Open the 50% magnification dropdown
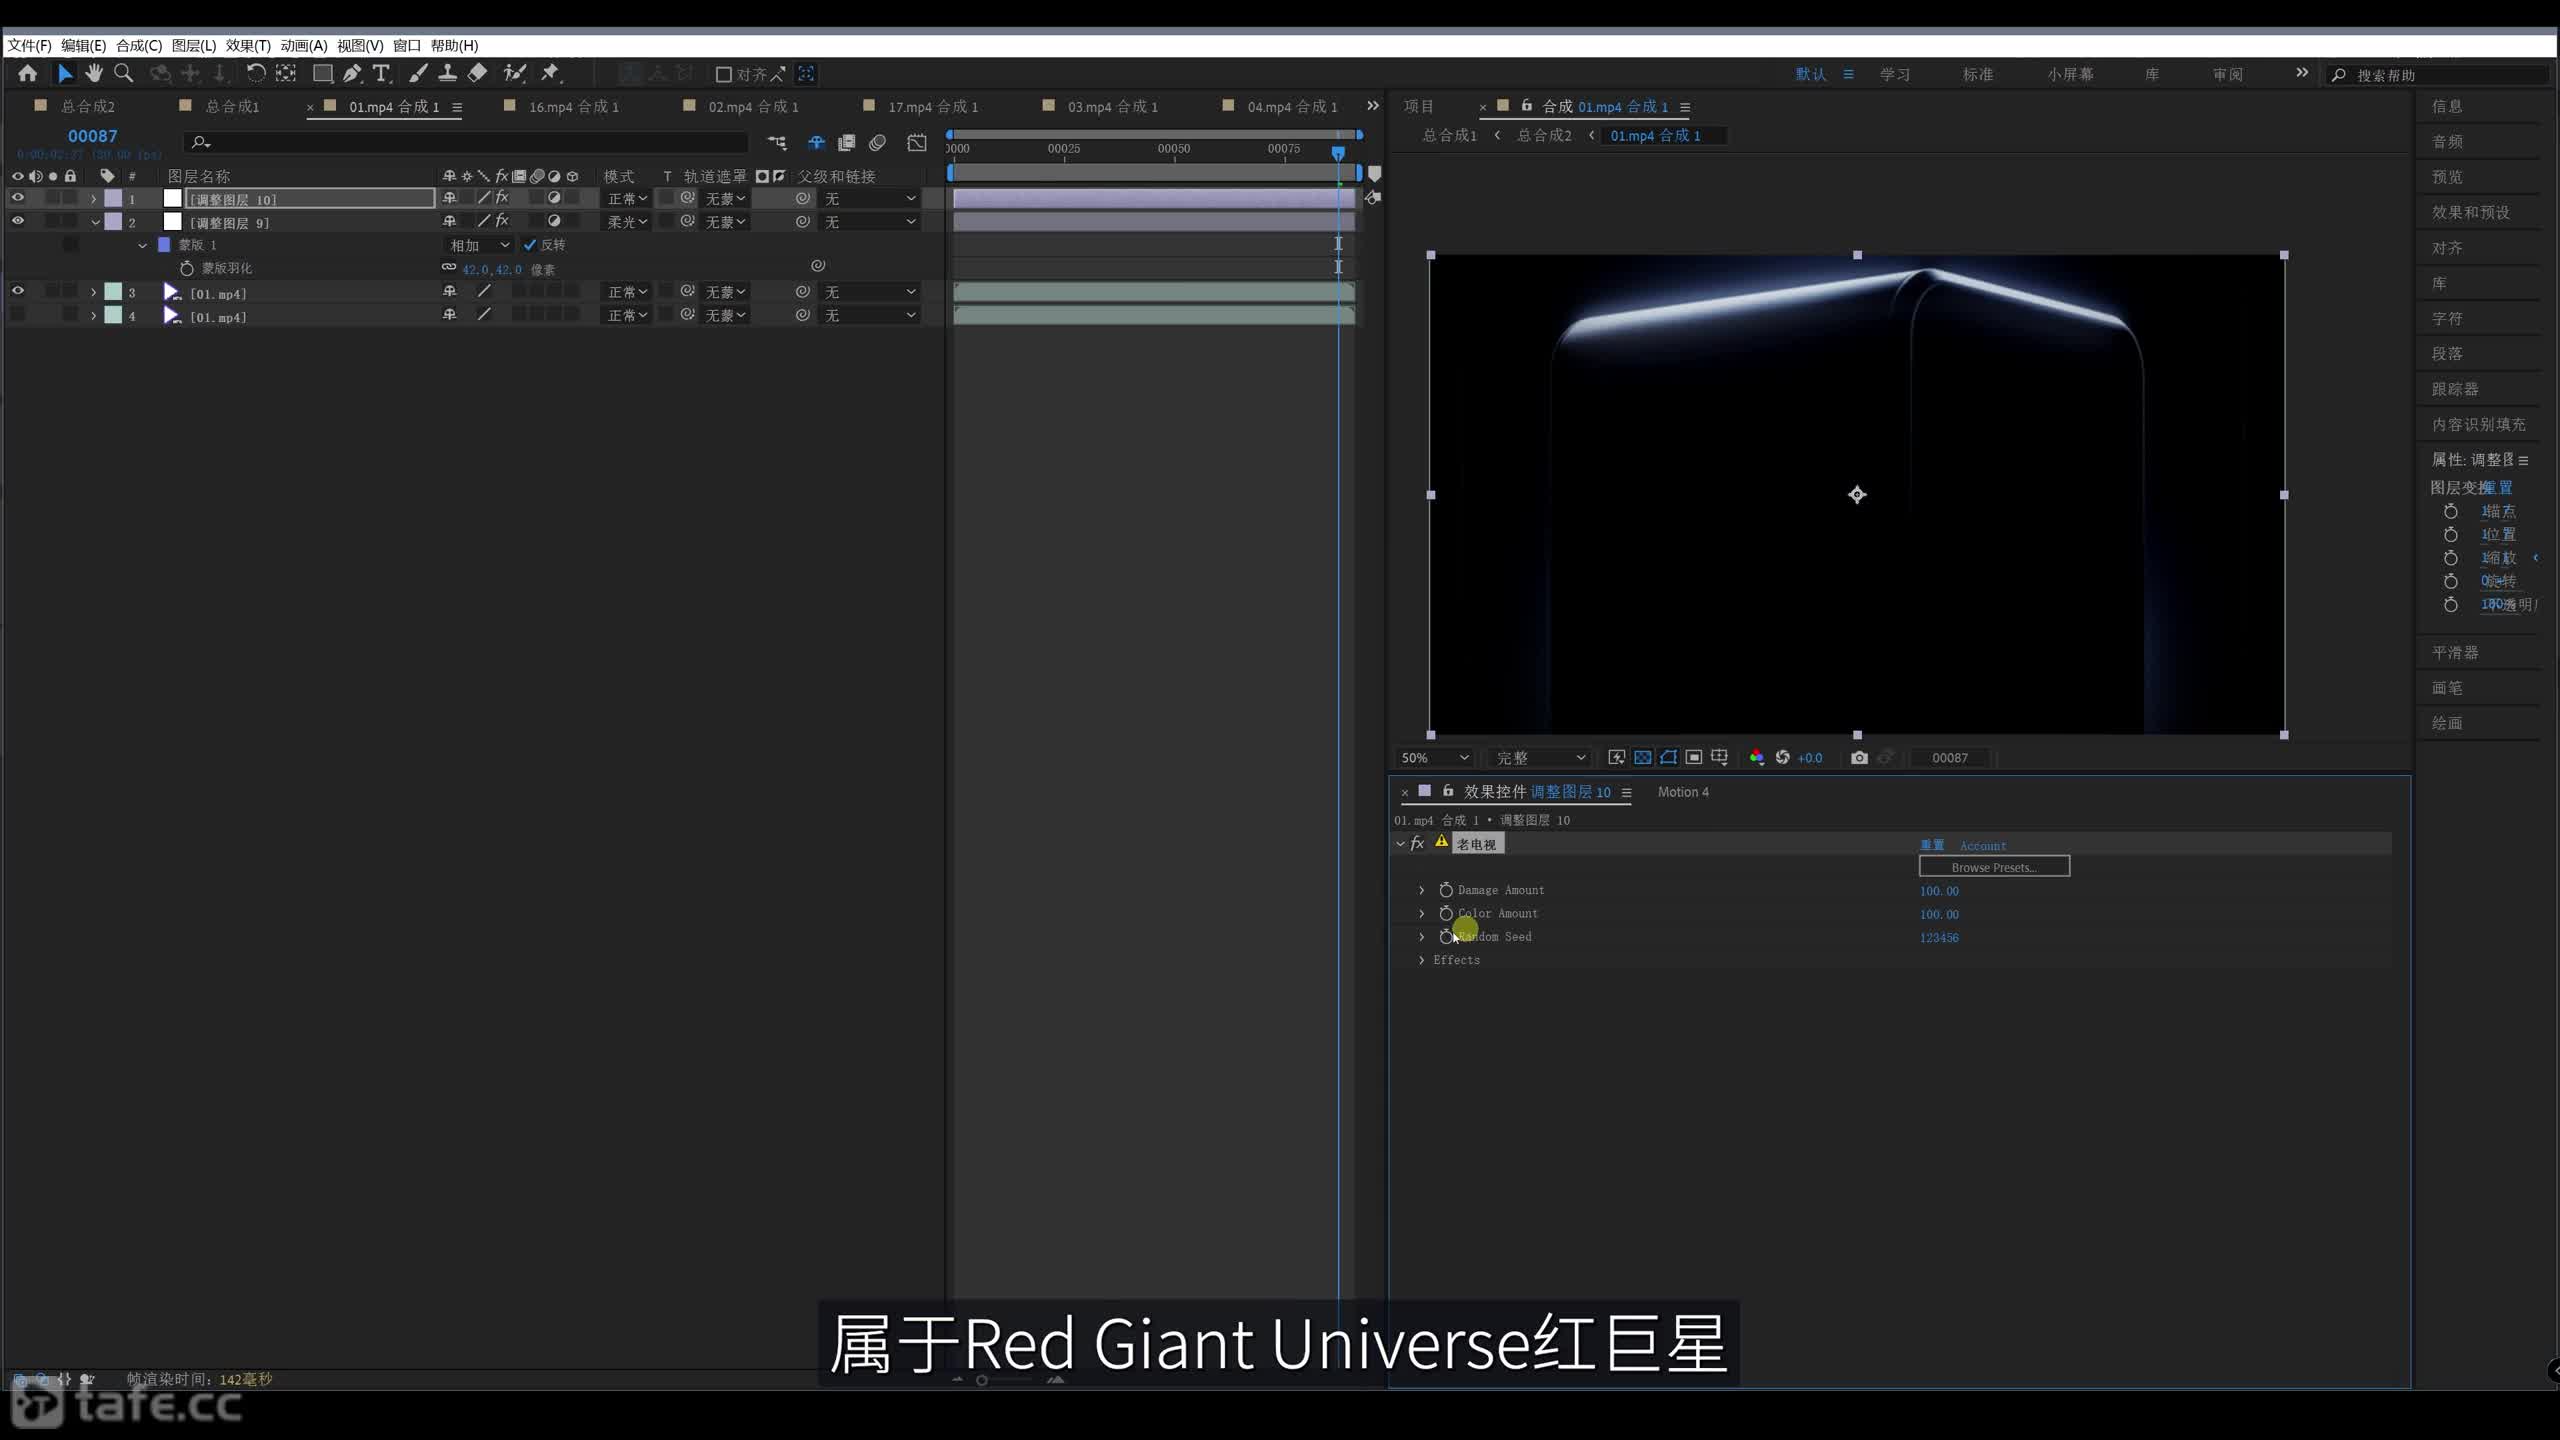Image resolution: width=2560 pixels, height=1440 pixels. pyautogui.click(x=1434, y=758)
